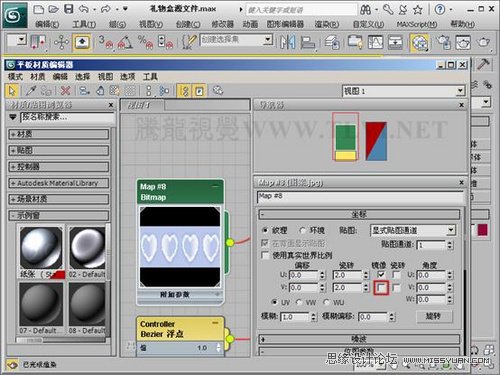Click the Mirror tool in main toolbar
Viewport: 500px width, 375px height.
click(287, 42)
